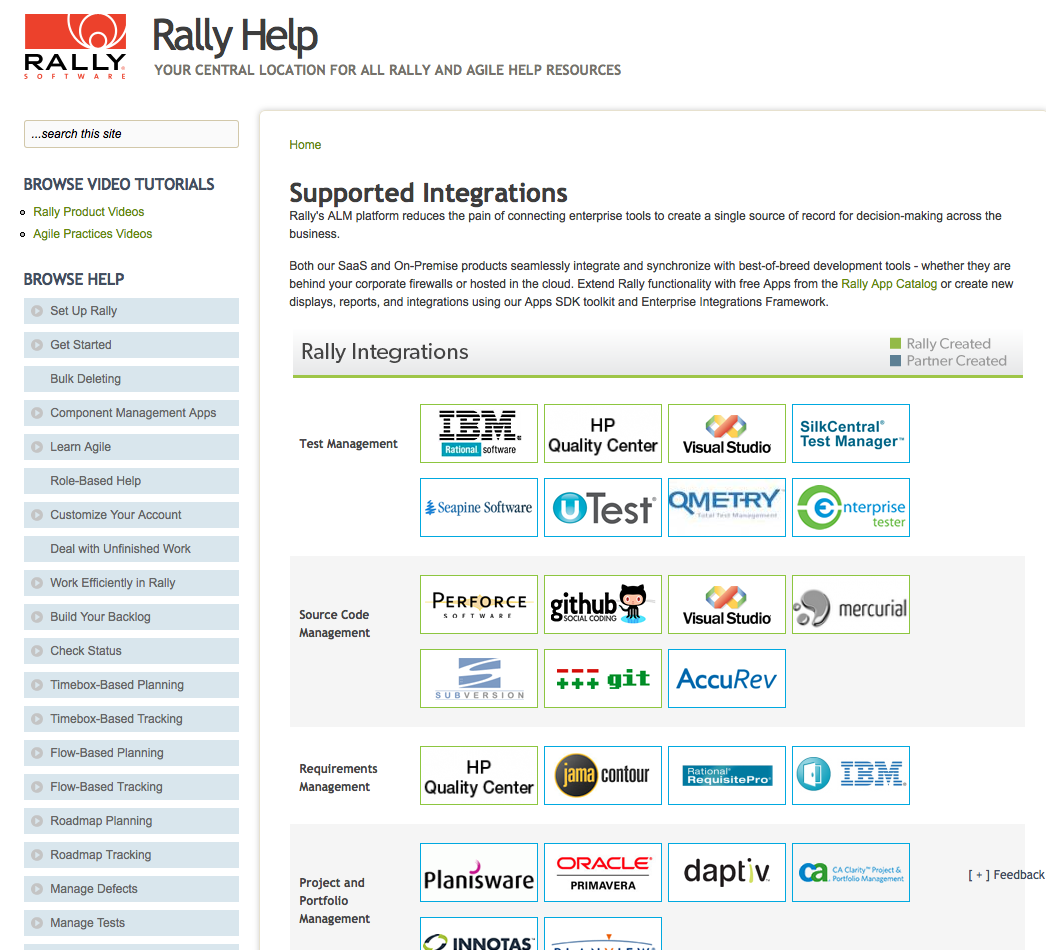Expand Timebox-Based Planning arrow

tap(38, 685)
